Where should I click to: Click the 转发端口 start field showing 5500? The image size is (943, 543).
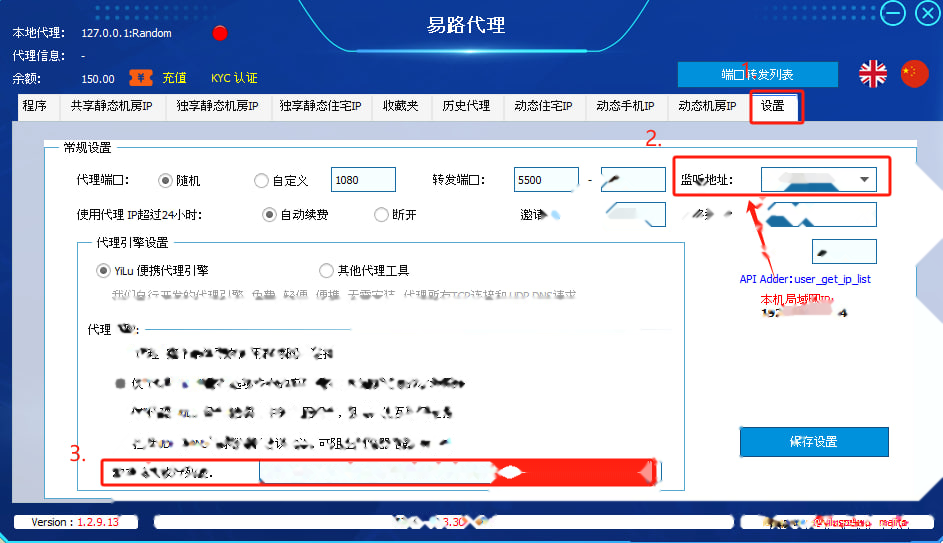click(546, 180)
